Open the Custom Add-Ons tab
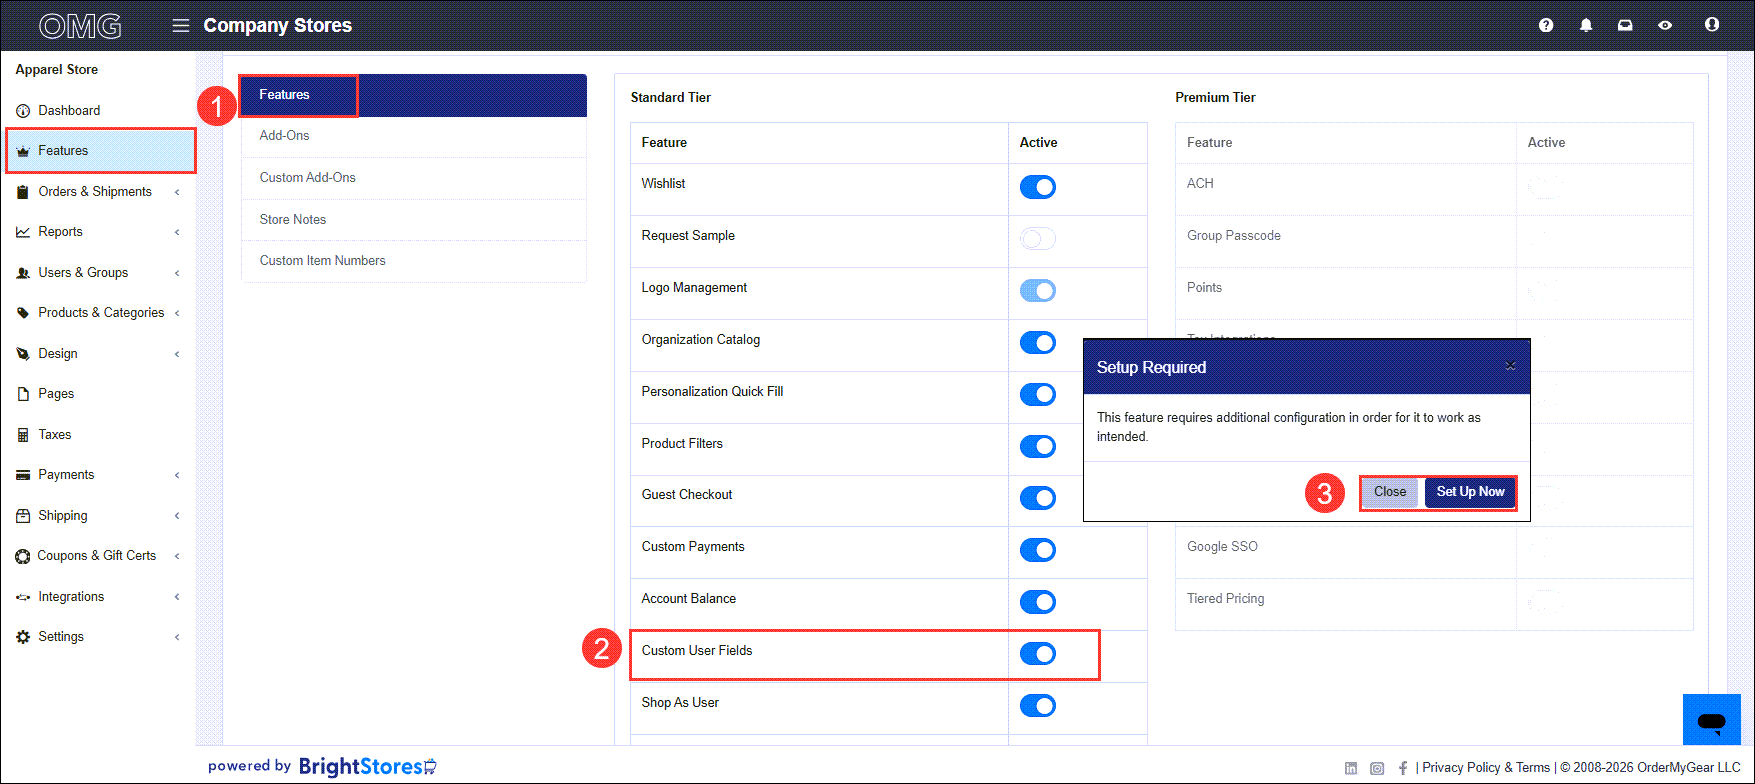Image resolution: width=1755 pixels, height=784 pixels. [x=413, y=178]
